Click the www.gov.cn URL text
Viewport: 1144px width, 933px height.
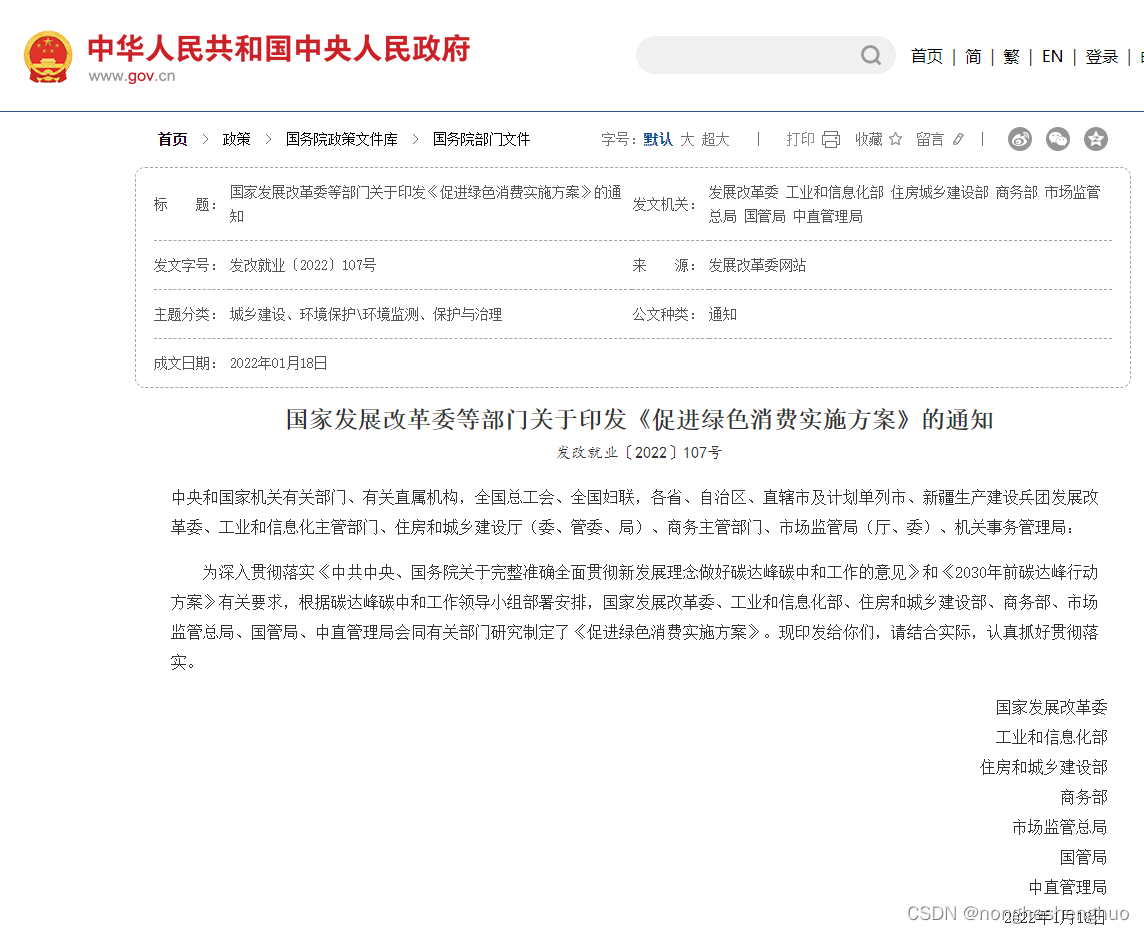132,76
